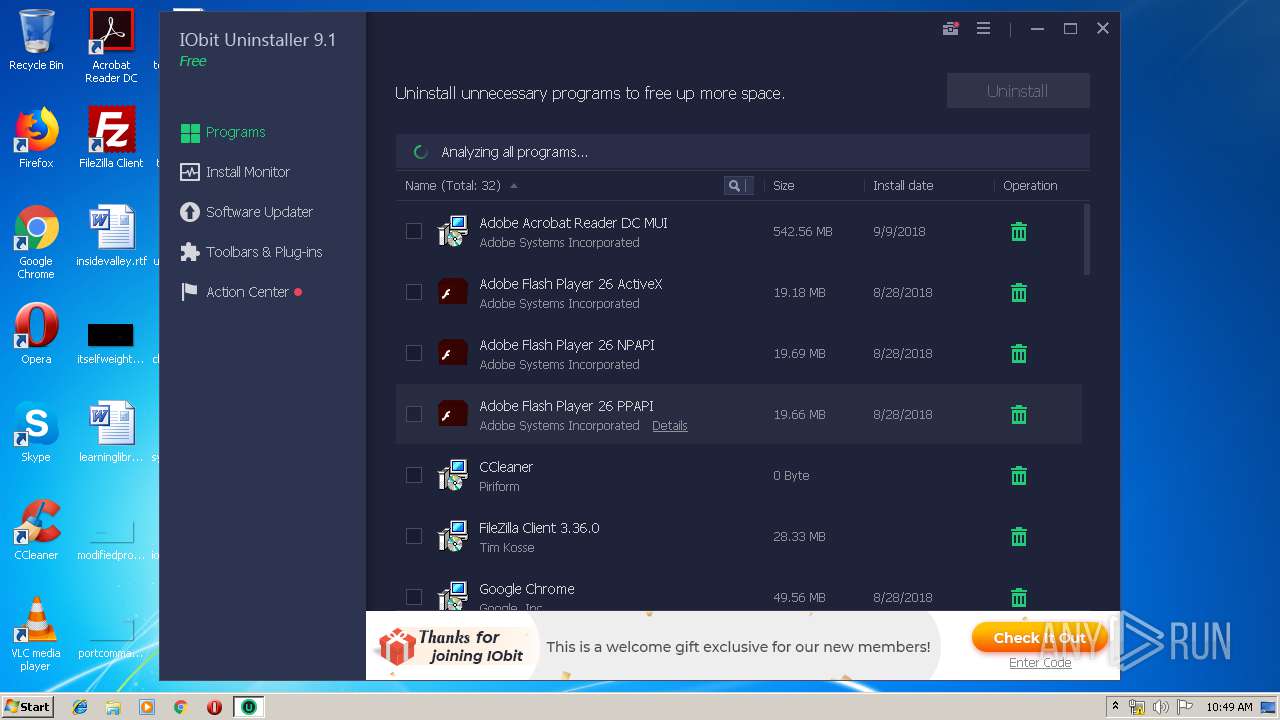This screenshot has width=1280, height=720.
Task: Open the hamburger options menu
Action: pyautogui.click(x=983, y=29)
